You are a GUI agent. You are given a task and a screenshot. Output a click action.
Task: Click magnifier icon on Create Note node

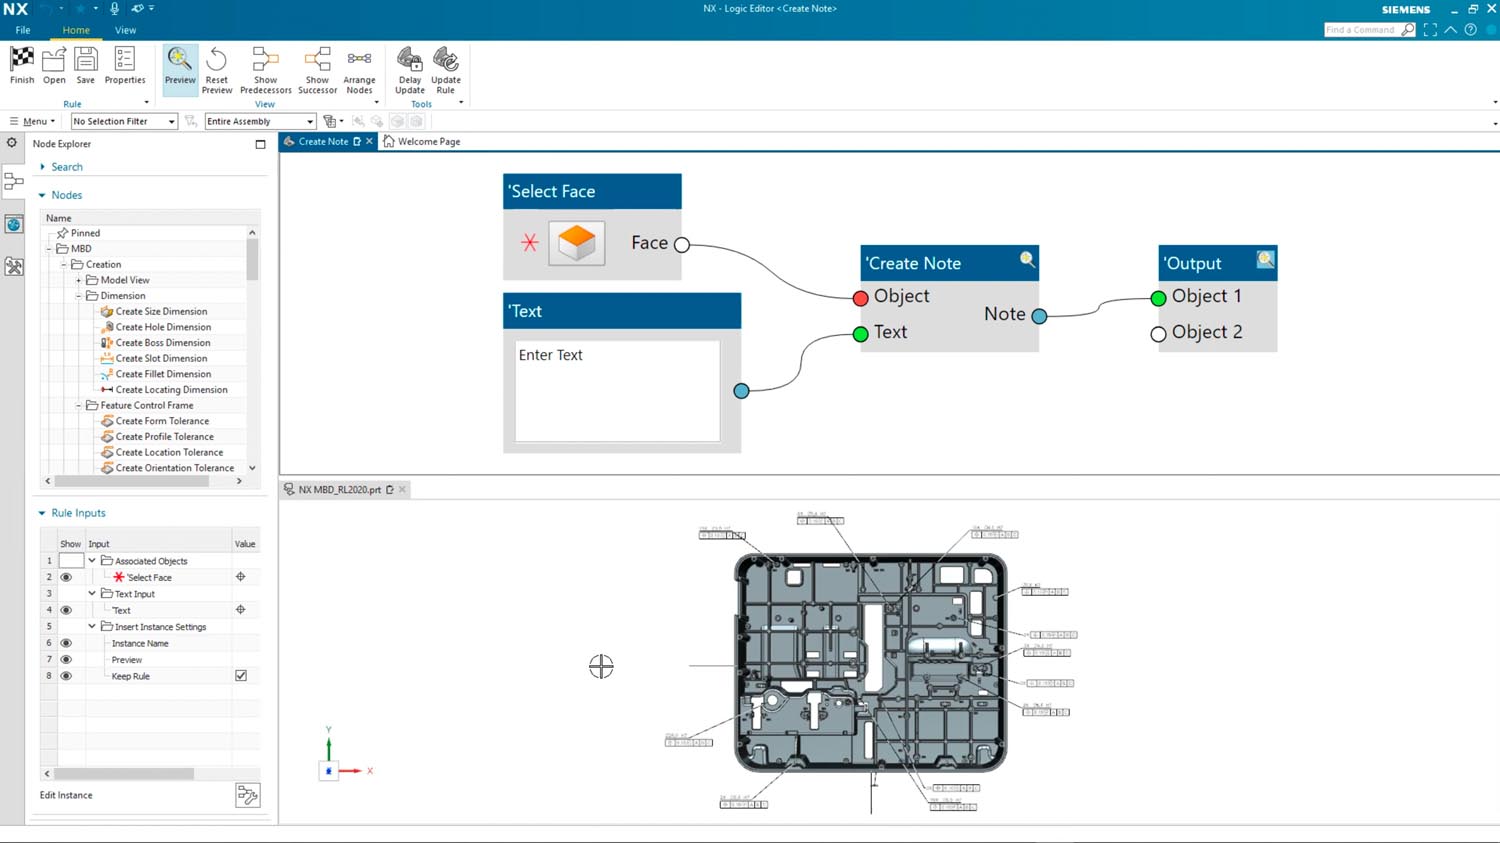pos(1027,260)
